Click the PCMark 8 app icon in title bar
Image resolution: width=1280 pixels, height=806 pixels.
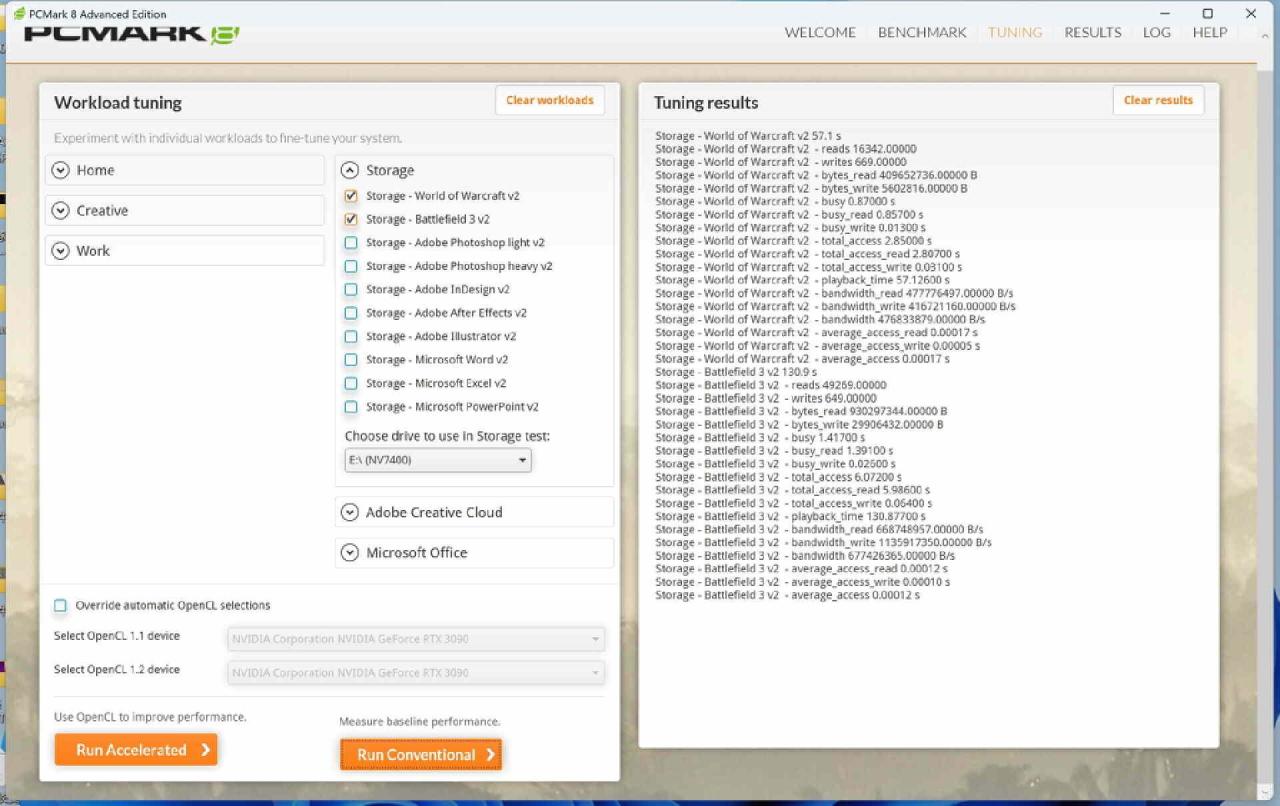[19, 14]
